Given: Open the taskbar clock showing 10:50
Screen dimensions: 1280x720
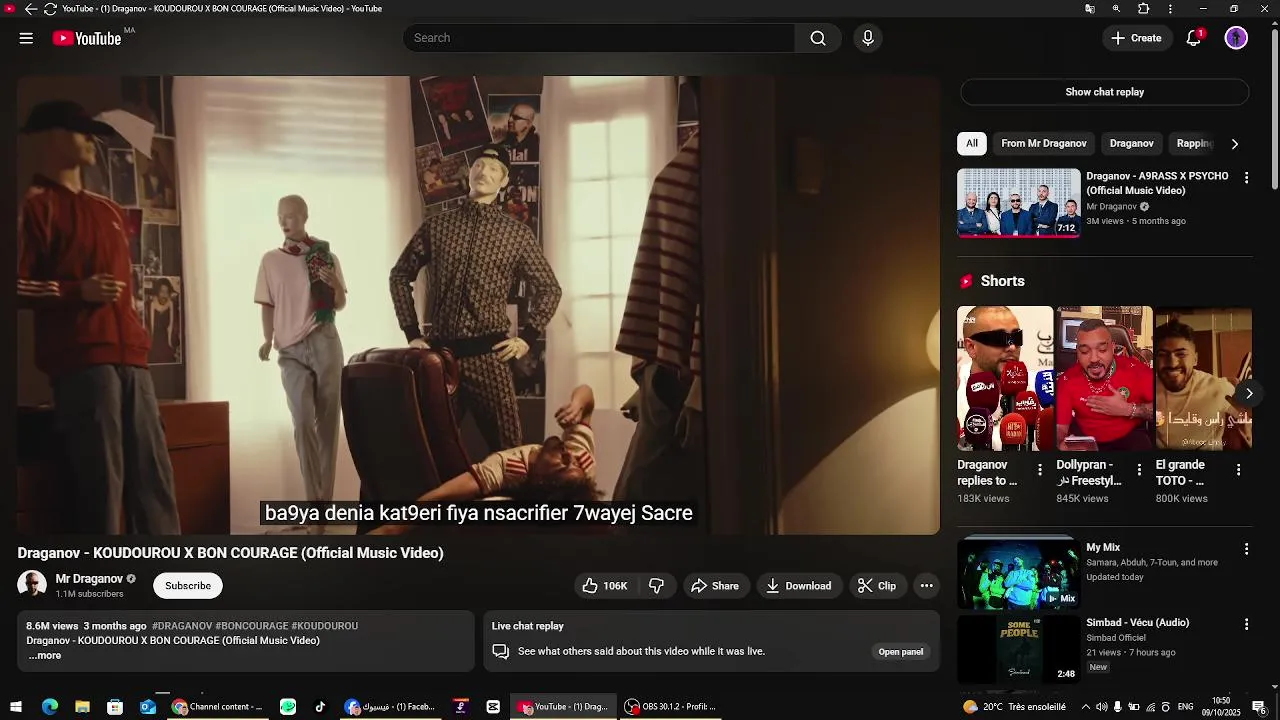Looking at the screenshot, I should click(x=1221, y=707).
